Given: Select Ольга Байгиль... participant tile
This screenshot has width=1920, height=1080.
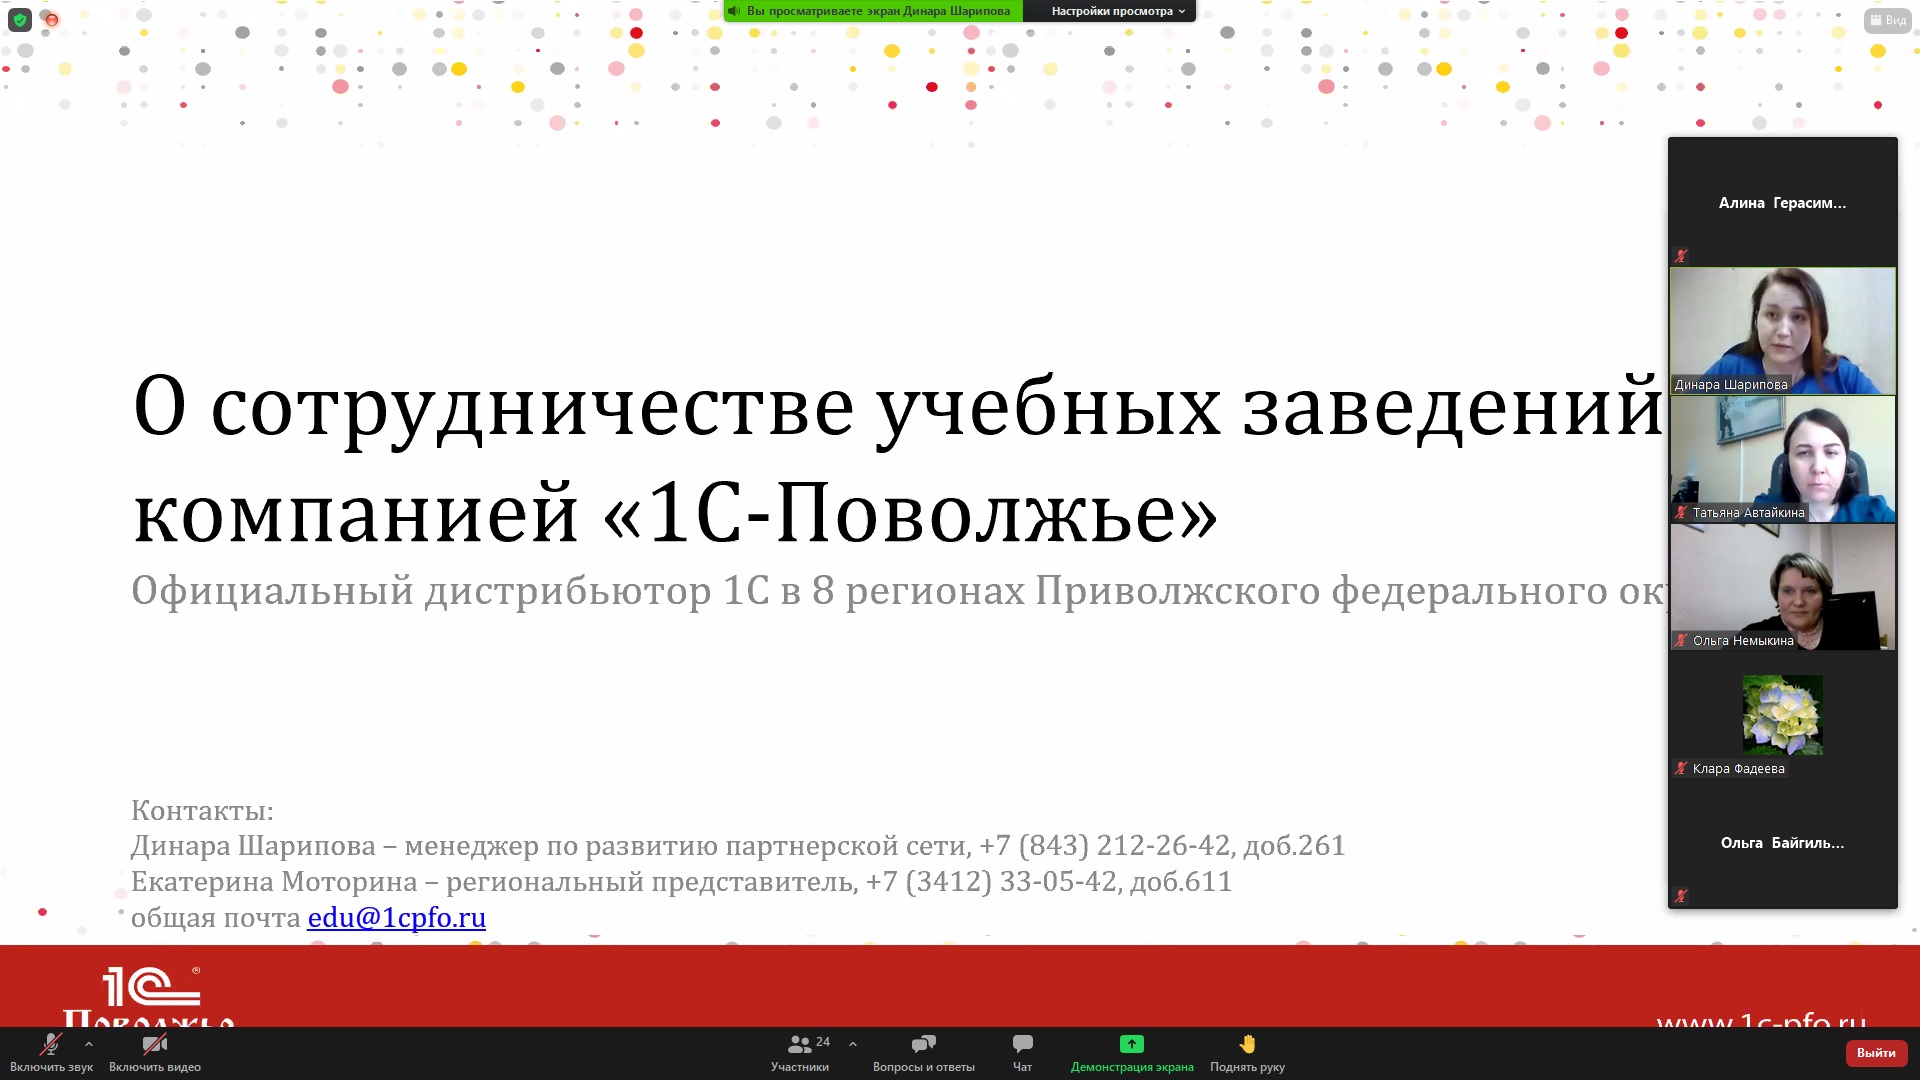Looking at the screenshot, I should tap(1783, 843).
